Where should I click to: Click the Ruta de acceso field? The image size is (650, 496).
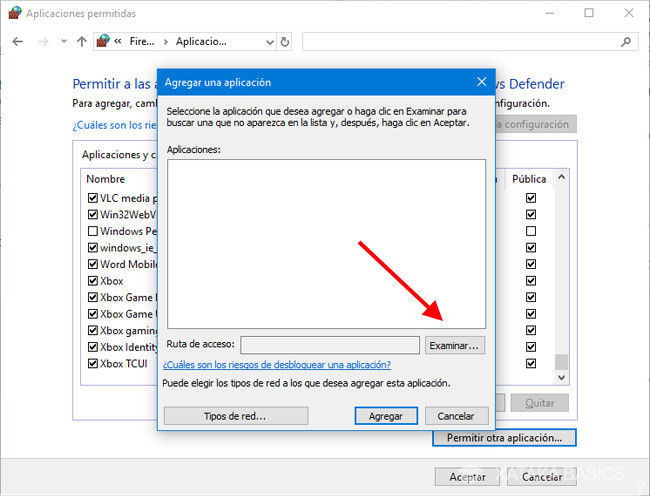(x=330, y=345)
